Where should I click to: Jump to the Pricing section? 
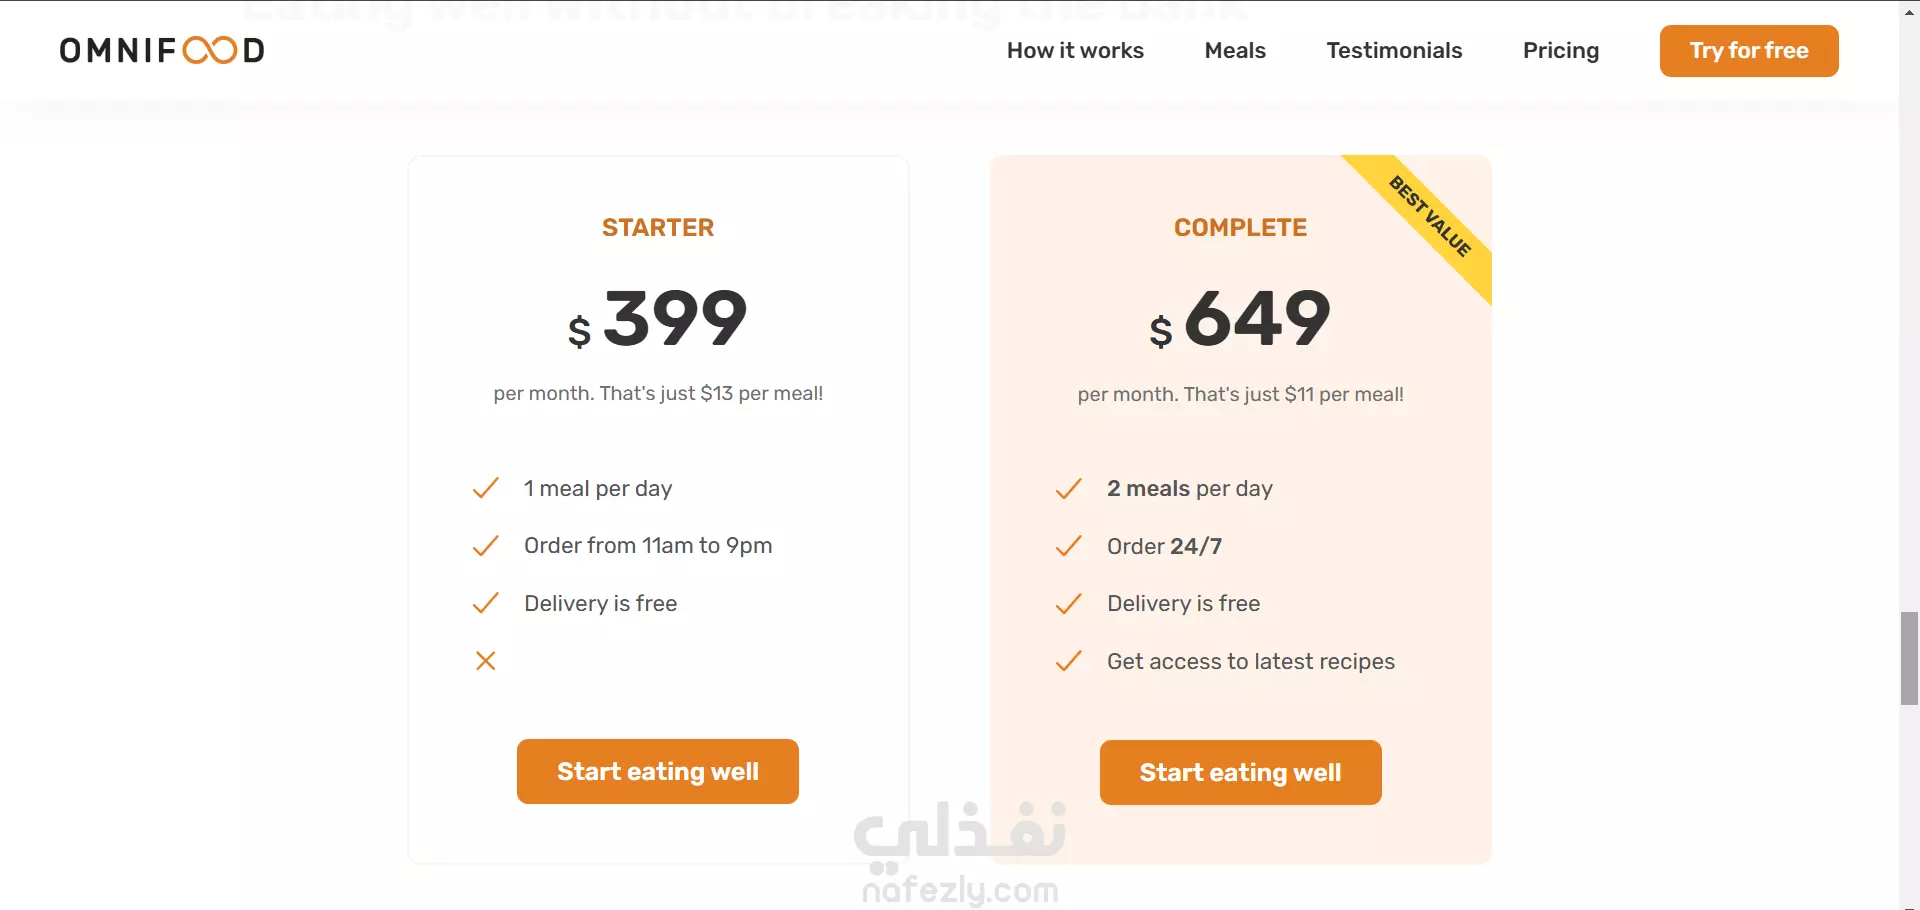click(1561, 51)
